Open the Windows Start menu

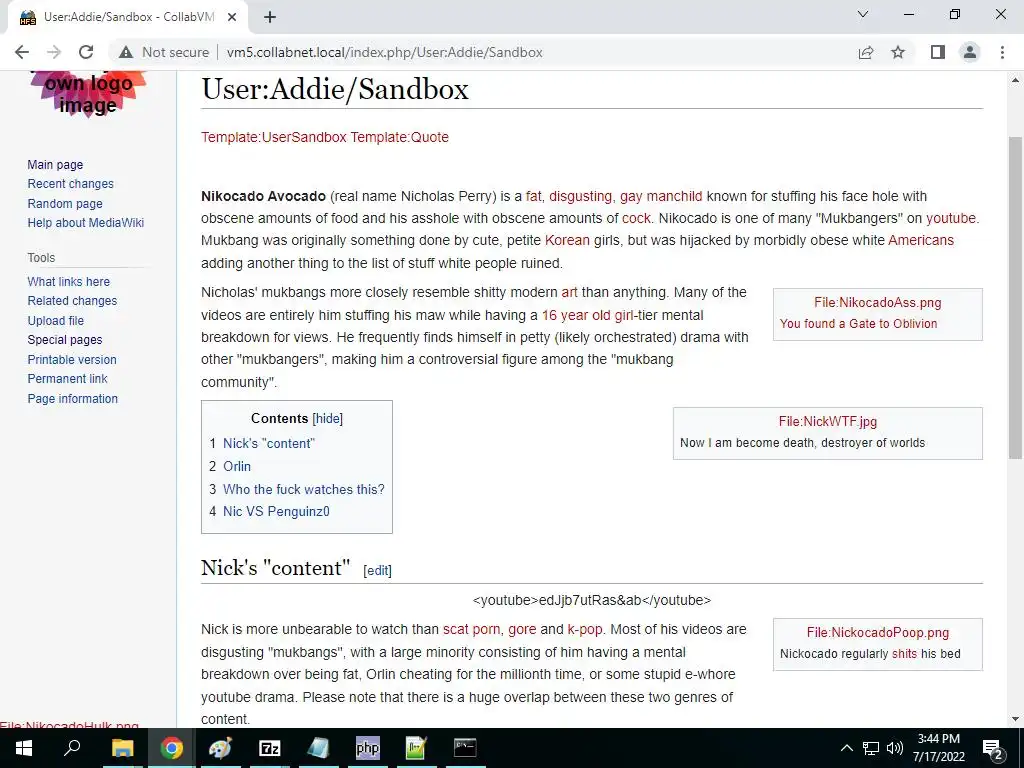(x=24, y=748)
